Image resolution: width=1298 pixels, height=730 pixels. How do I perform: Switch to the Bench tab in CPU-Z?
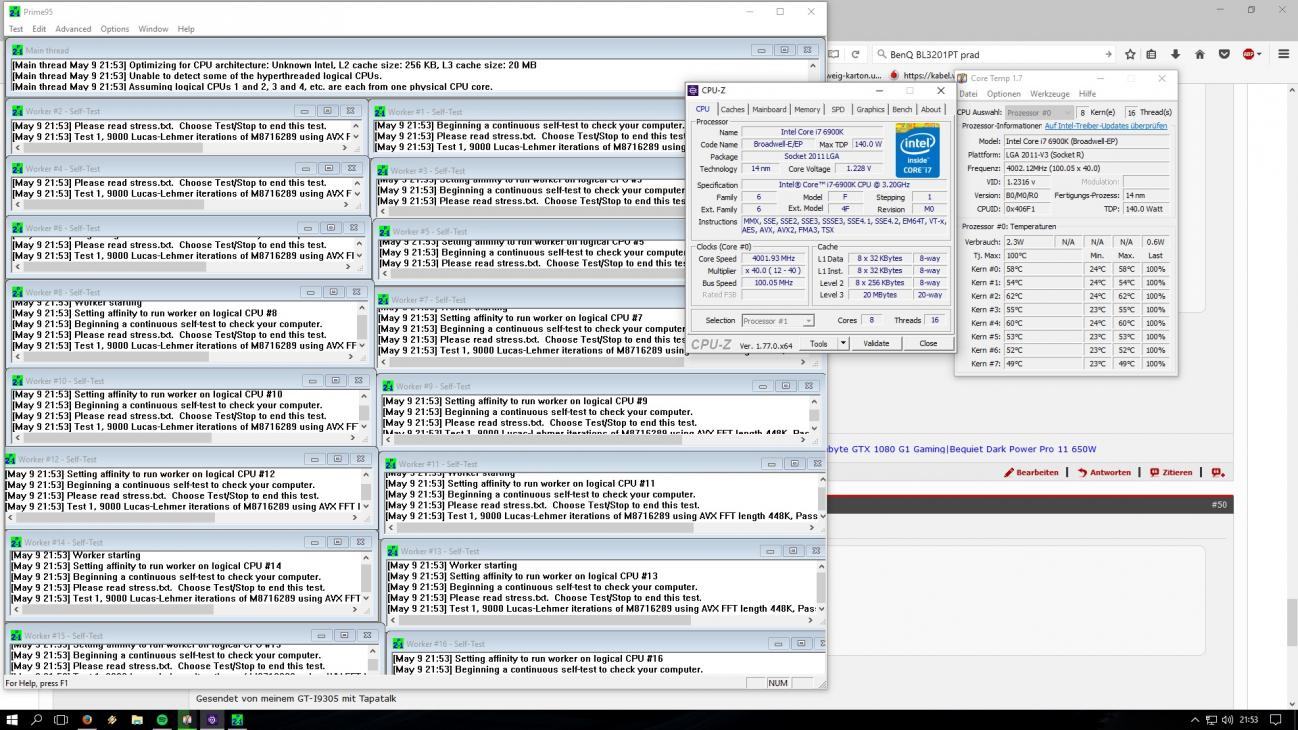click(x=902, y=109)
